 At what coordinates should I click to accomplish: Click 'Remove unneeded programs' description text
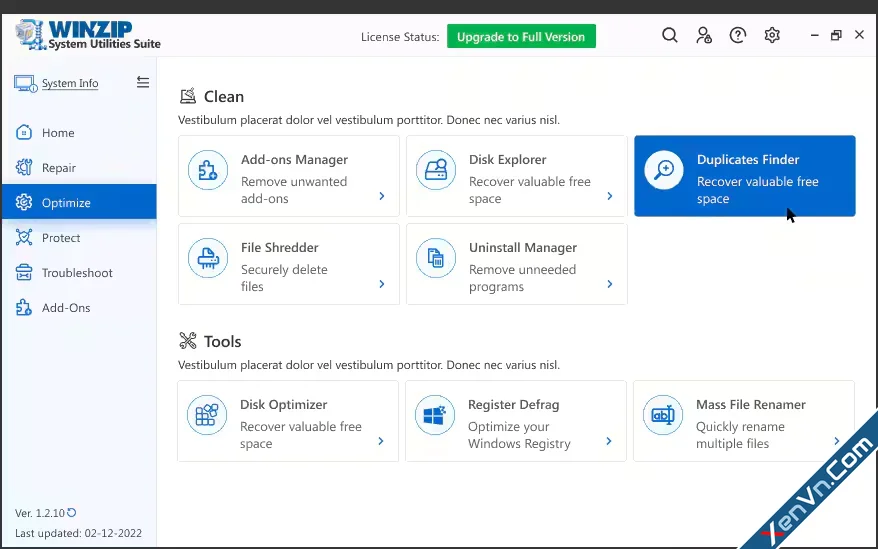click(x=522, y=278)
